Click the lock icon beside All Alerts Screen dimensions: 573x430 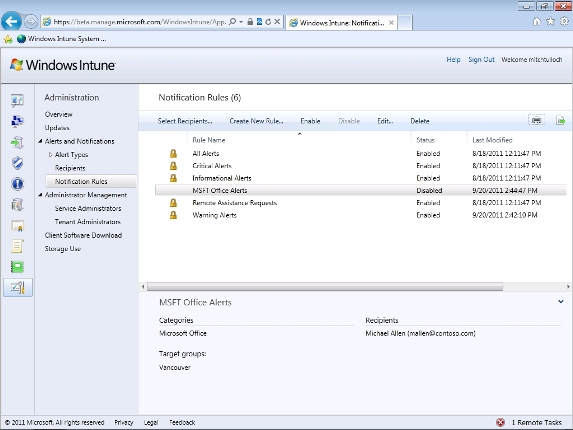click(x=173, y=153)
